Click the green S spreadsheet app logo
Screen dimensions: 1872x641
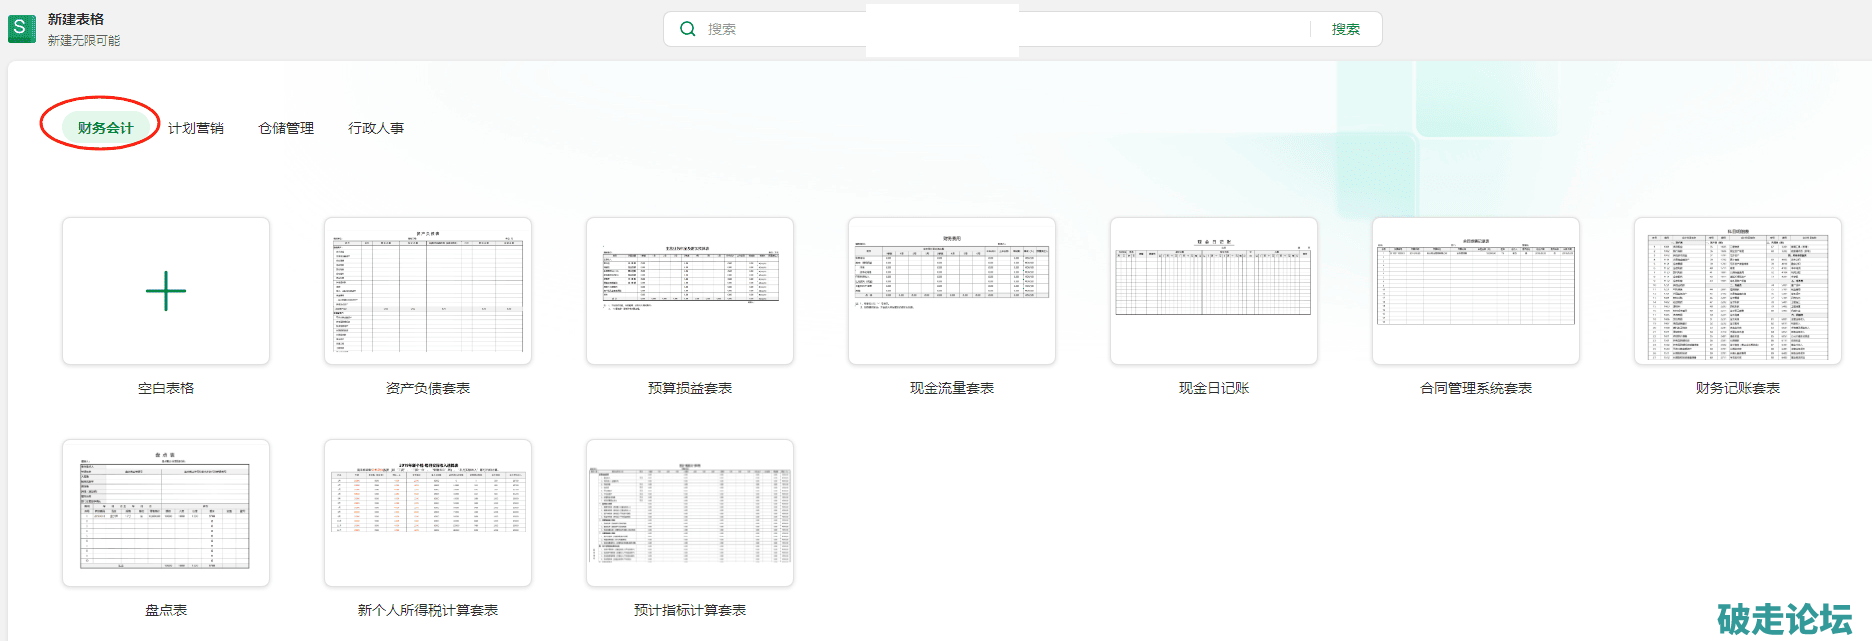pyautogui.click(x=22, y=28)
